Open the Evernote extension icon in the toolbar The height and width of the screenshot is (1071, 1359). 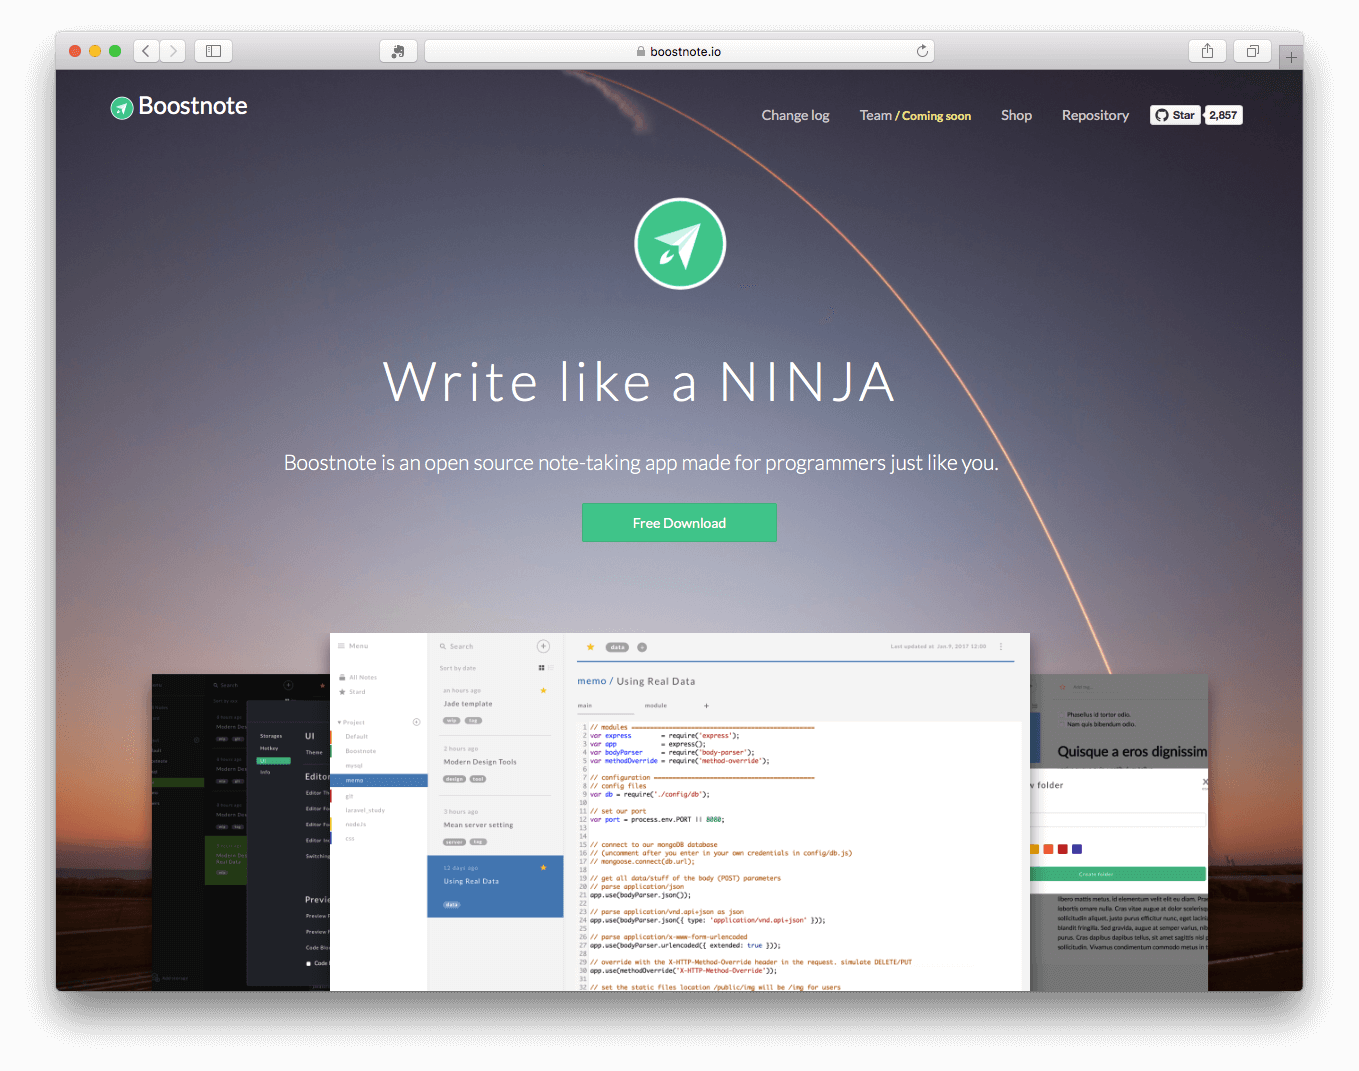398,51
